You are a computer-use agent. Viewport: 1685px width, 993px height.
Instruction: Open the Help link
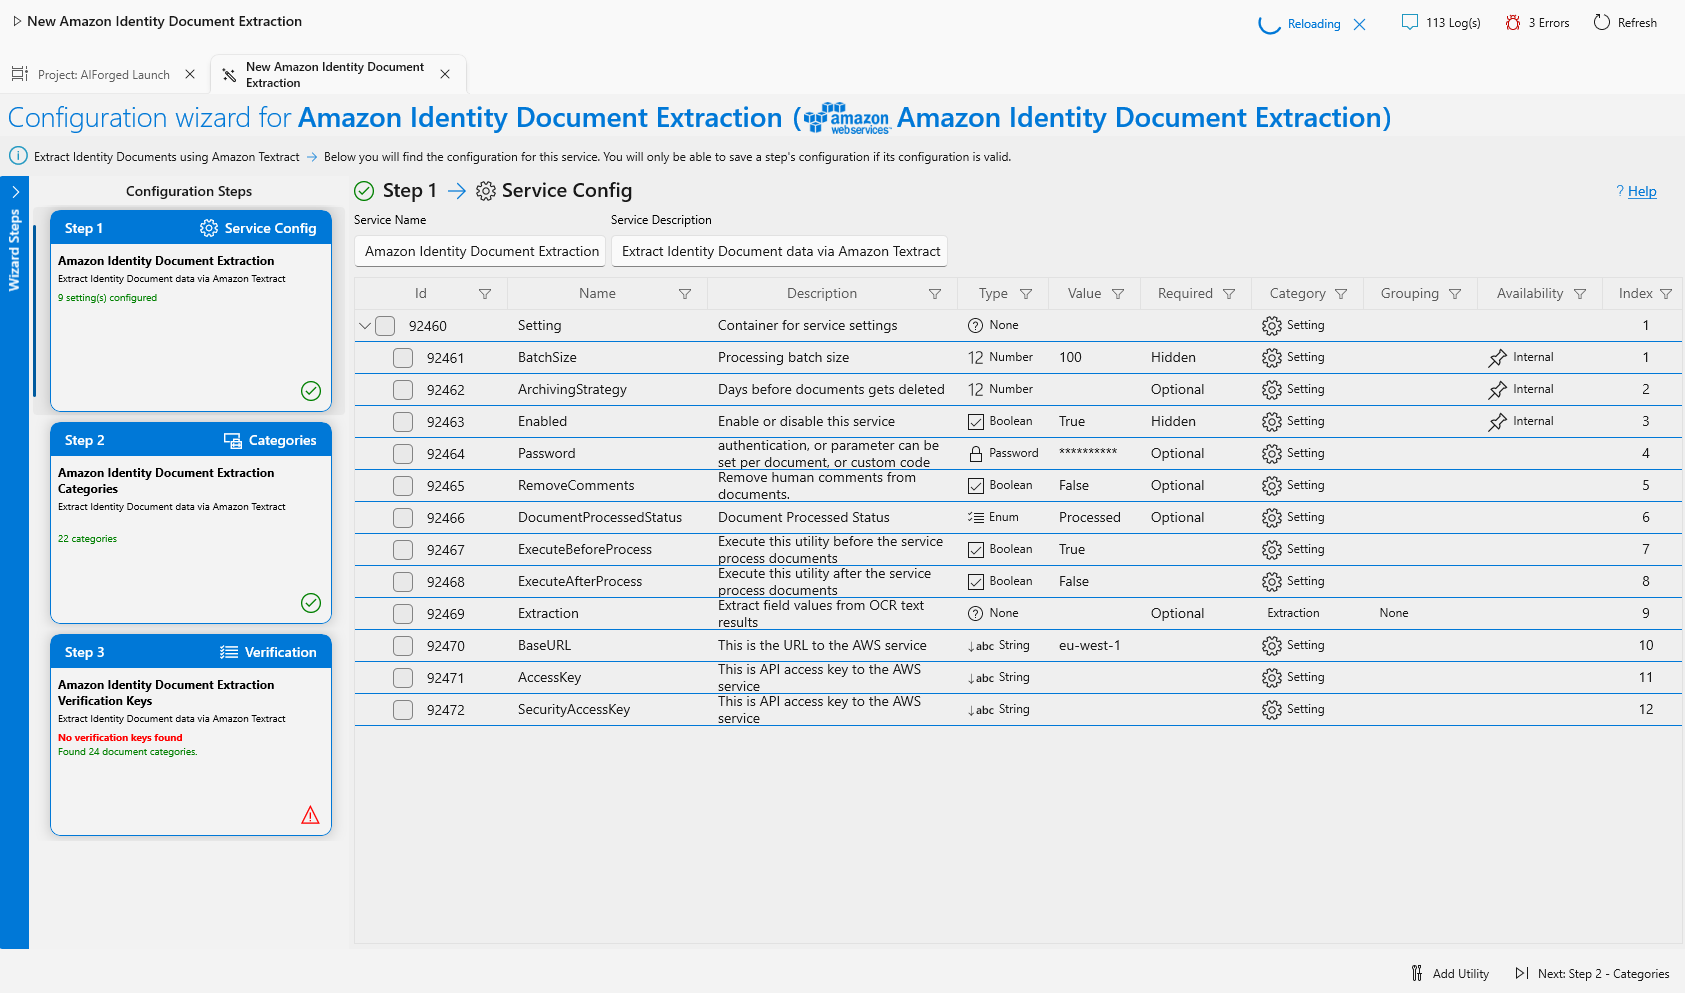click(x=1642, y=191)
